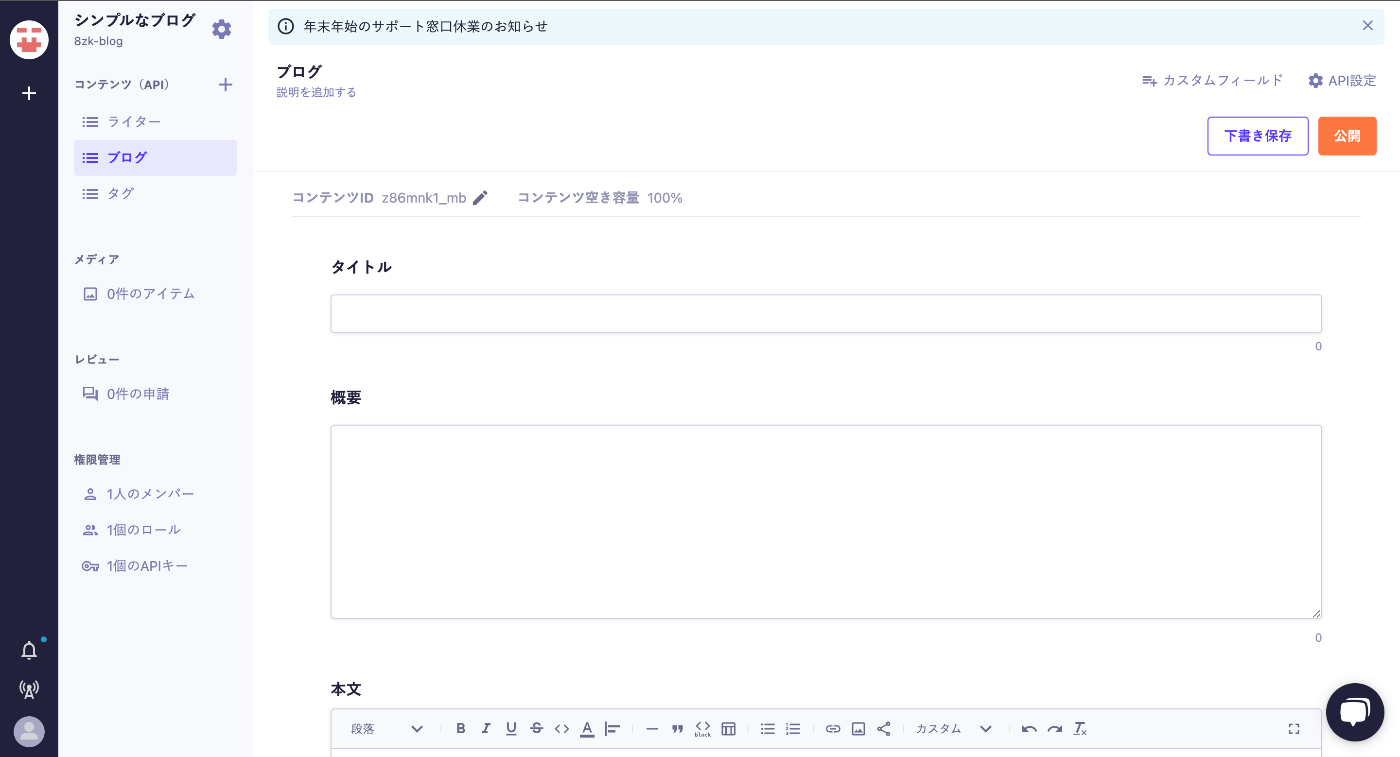Create a numbered list
Image resolution: width=1400 pixels, height=757 pixels.
coord(793,729)
